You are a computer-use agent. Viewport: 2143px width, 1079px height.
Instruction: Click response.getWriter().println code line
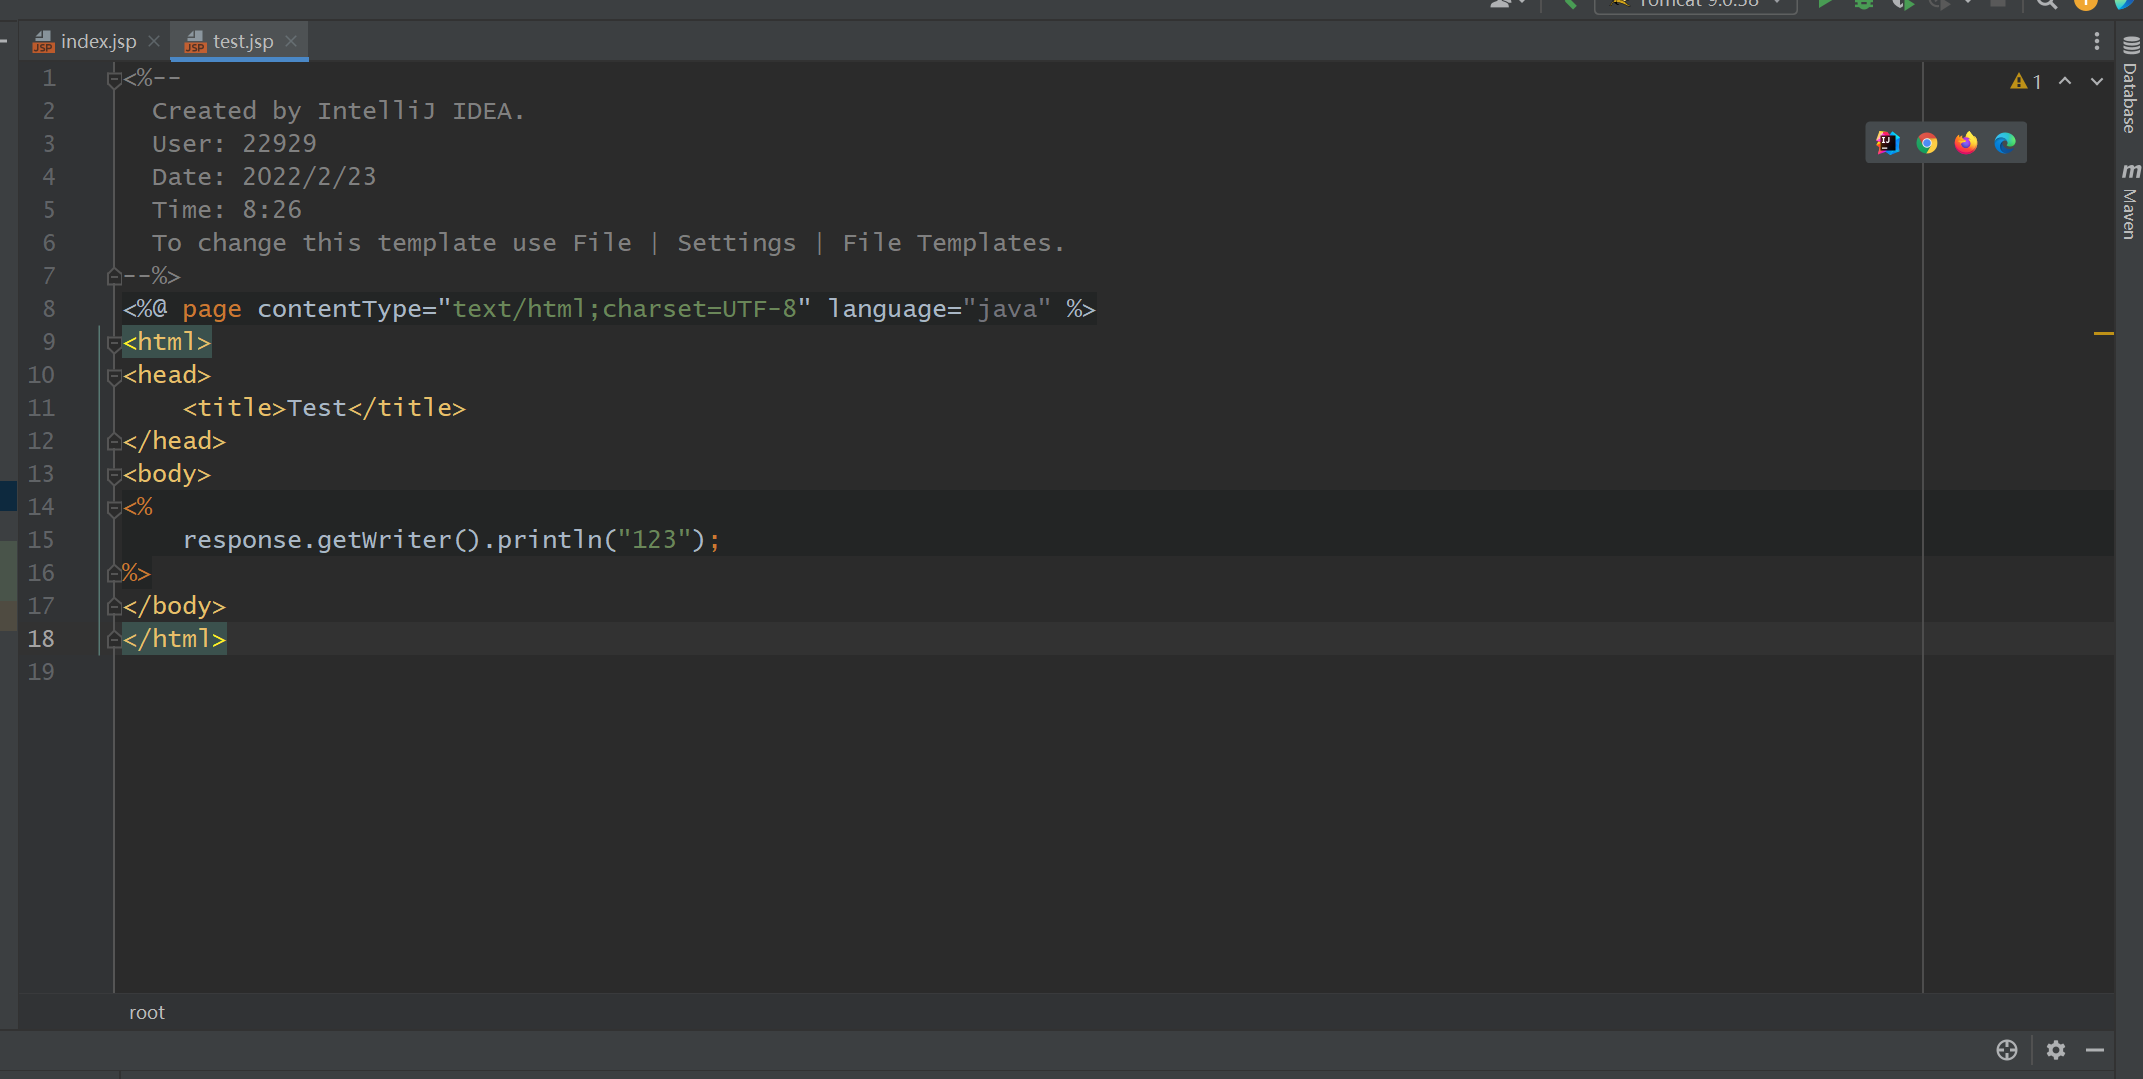tap(451, 540)
